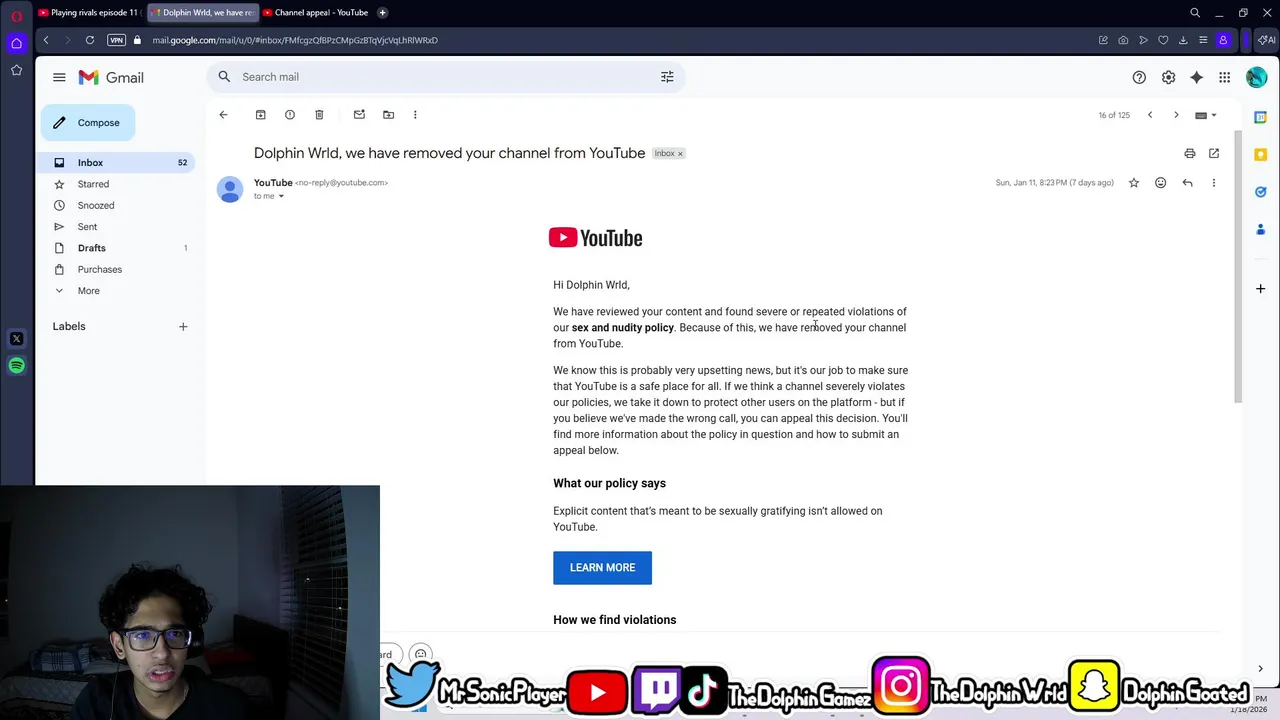
Task: Get add-ons plus in side panel
Action: coord(1260,288)
